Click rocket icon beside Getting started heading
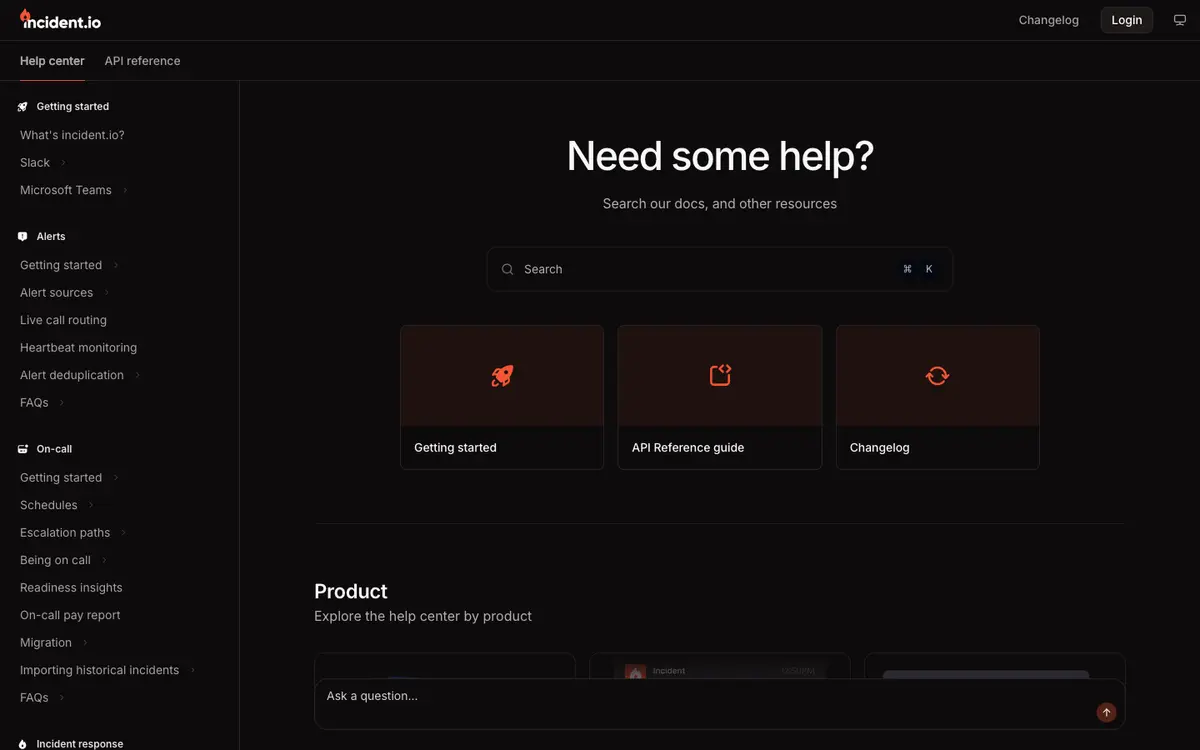 pos(23,107)
